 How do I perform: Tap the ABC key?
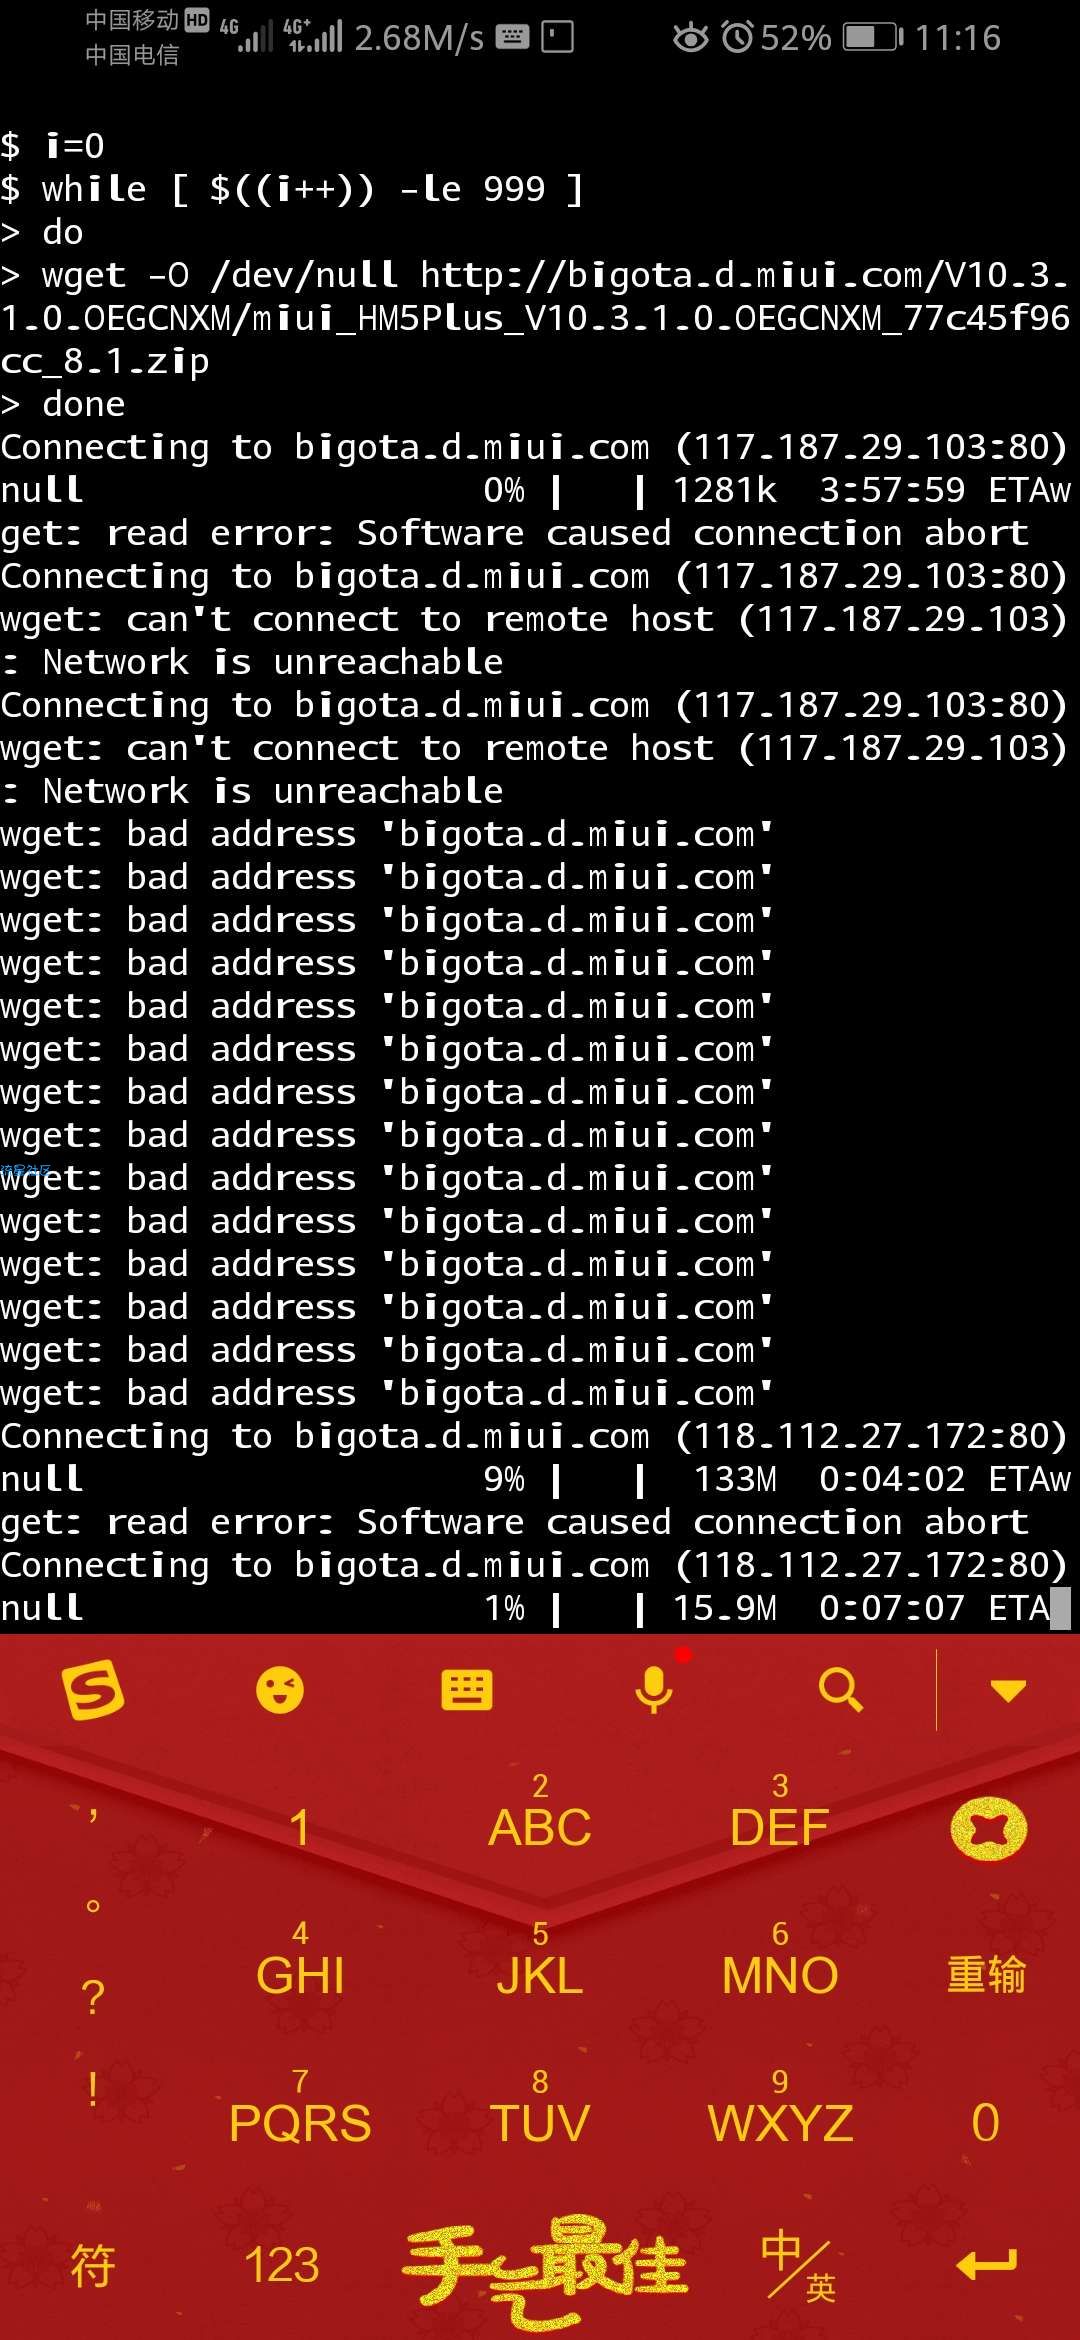[540, 1812]
